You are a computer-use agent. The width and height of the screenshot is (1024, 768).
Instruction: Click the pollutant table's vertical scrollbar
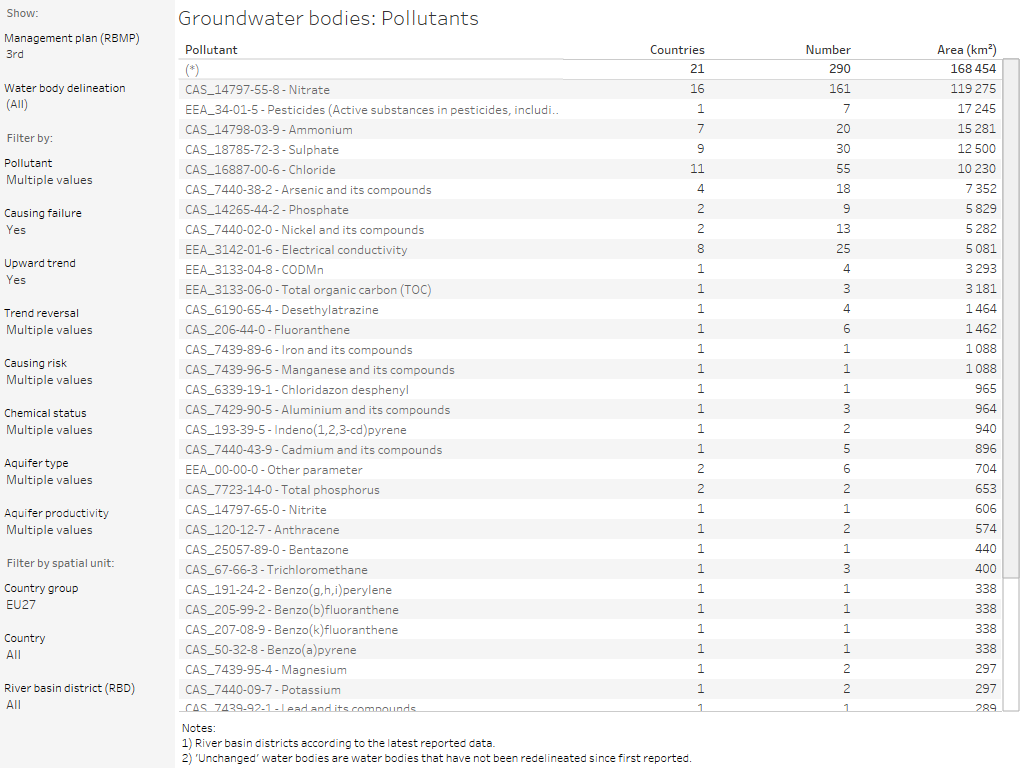1011,318
